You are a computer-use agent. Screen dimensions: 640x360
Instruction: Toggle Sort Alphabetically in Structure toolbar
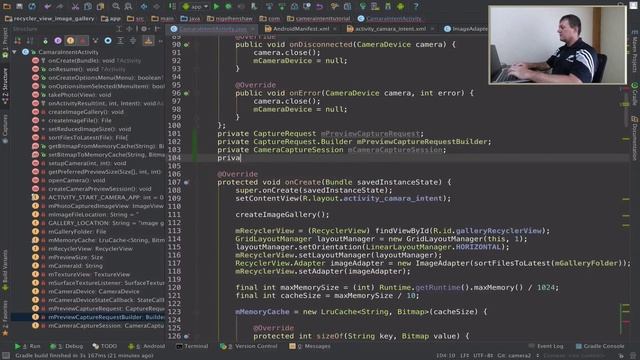(30, 41)
